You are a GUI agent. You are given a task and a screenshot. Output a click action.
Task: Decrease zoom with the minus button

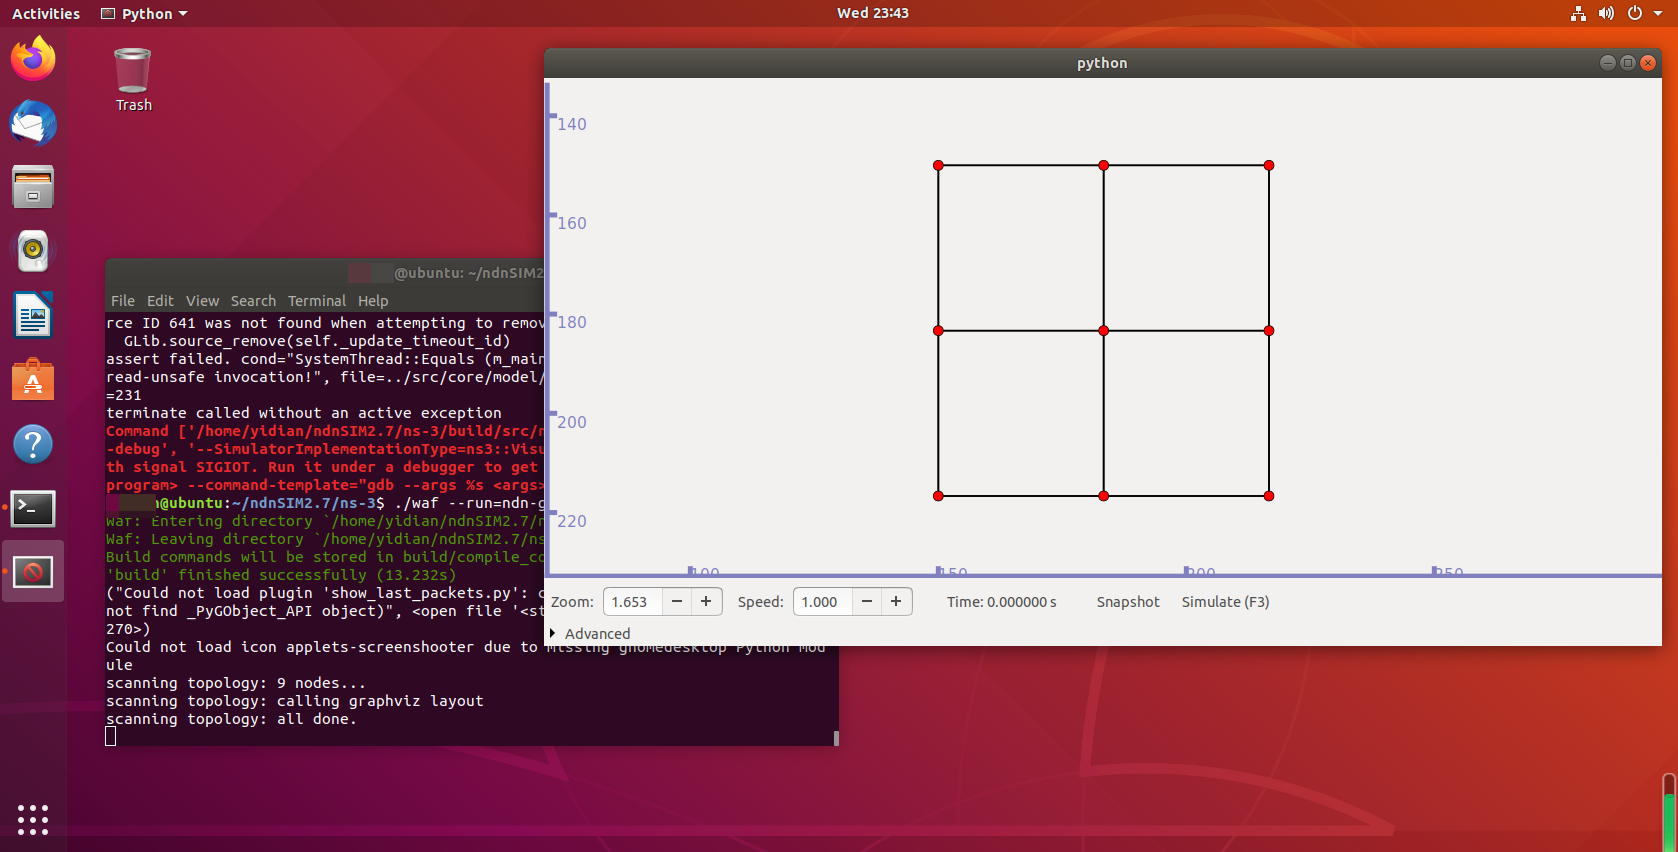pyautogui.click(x=677, y=601)
